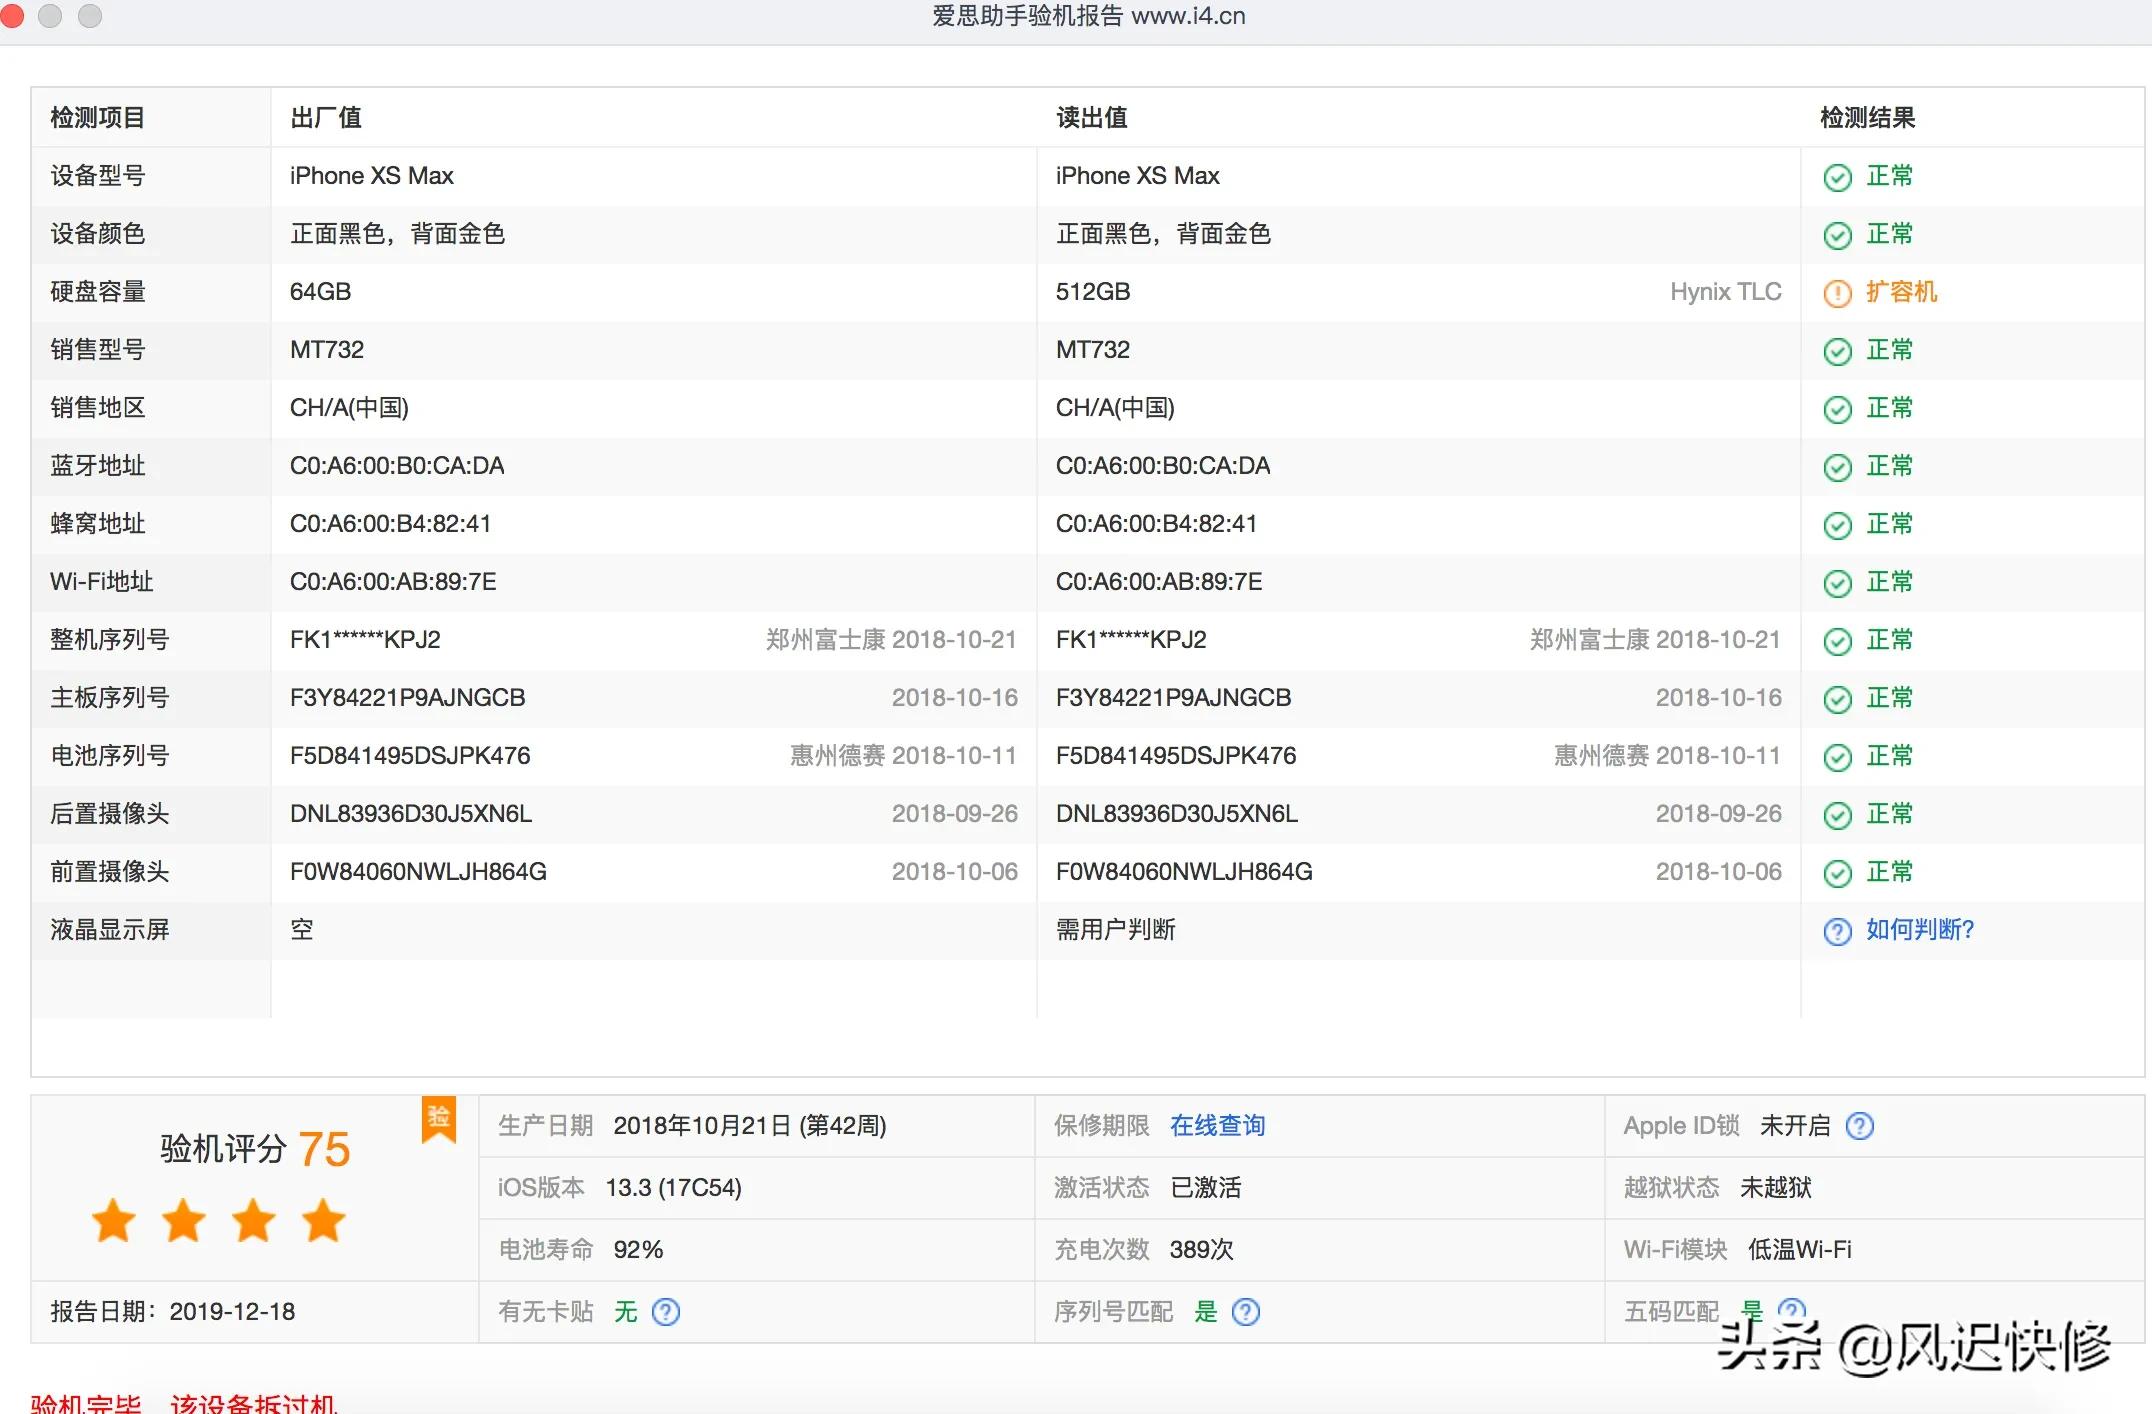The height and width of the screenshot is (1414, 2152).
Task: Select factory Bluetooth address C0:A6:00:B0:CA:DA
Action: (x=397, y=466)
